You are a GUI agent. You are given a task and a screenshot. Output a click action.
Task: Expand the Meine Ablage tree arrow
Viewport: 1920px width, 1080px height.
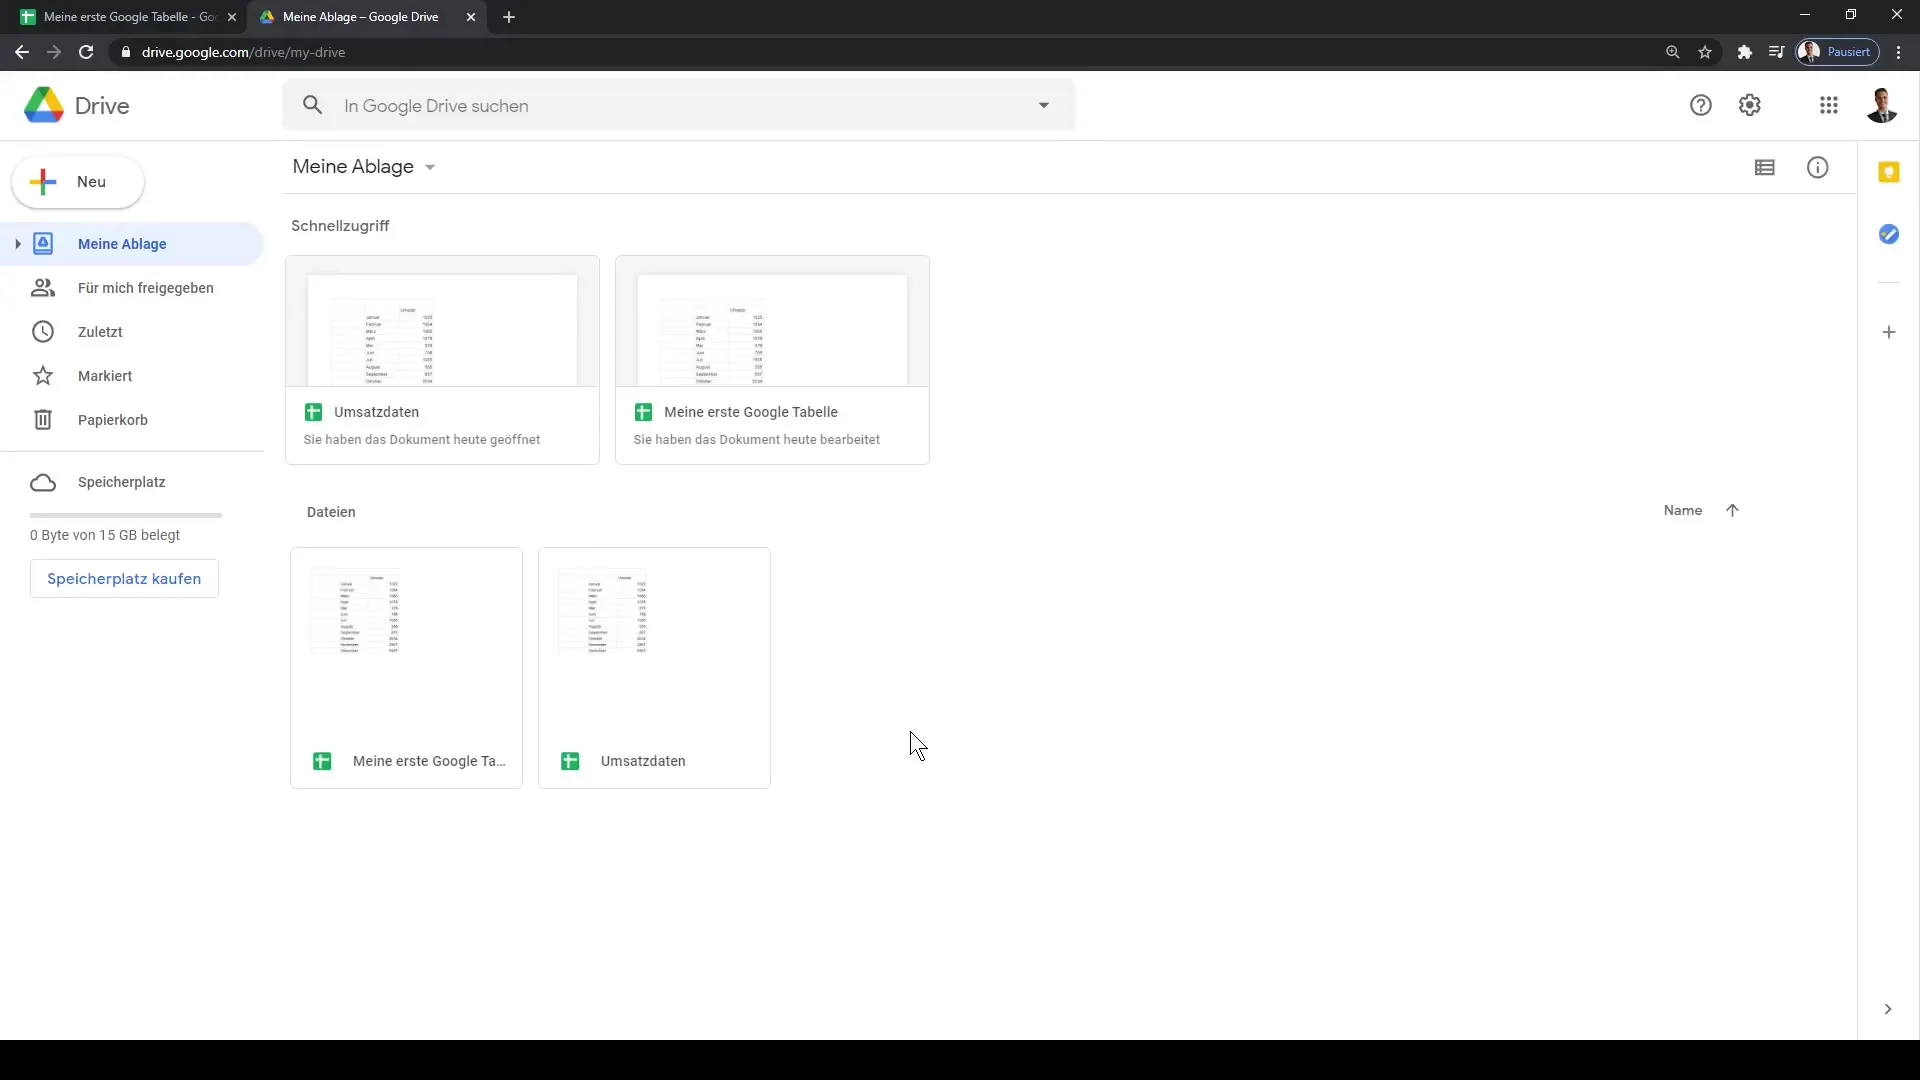click(x=17, y=244)
